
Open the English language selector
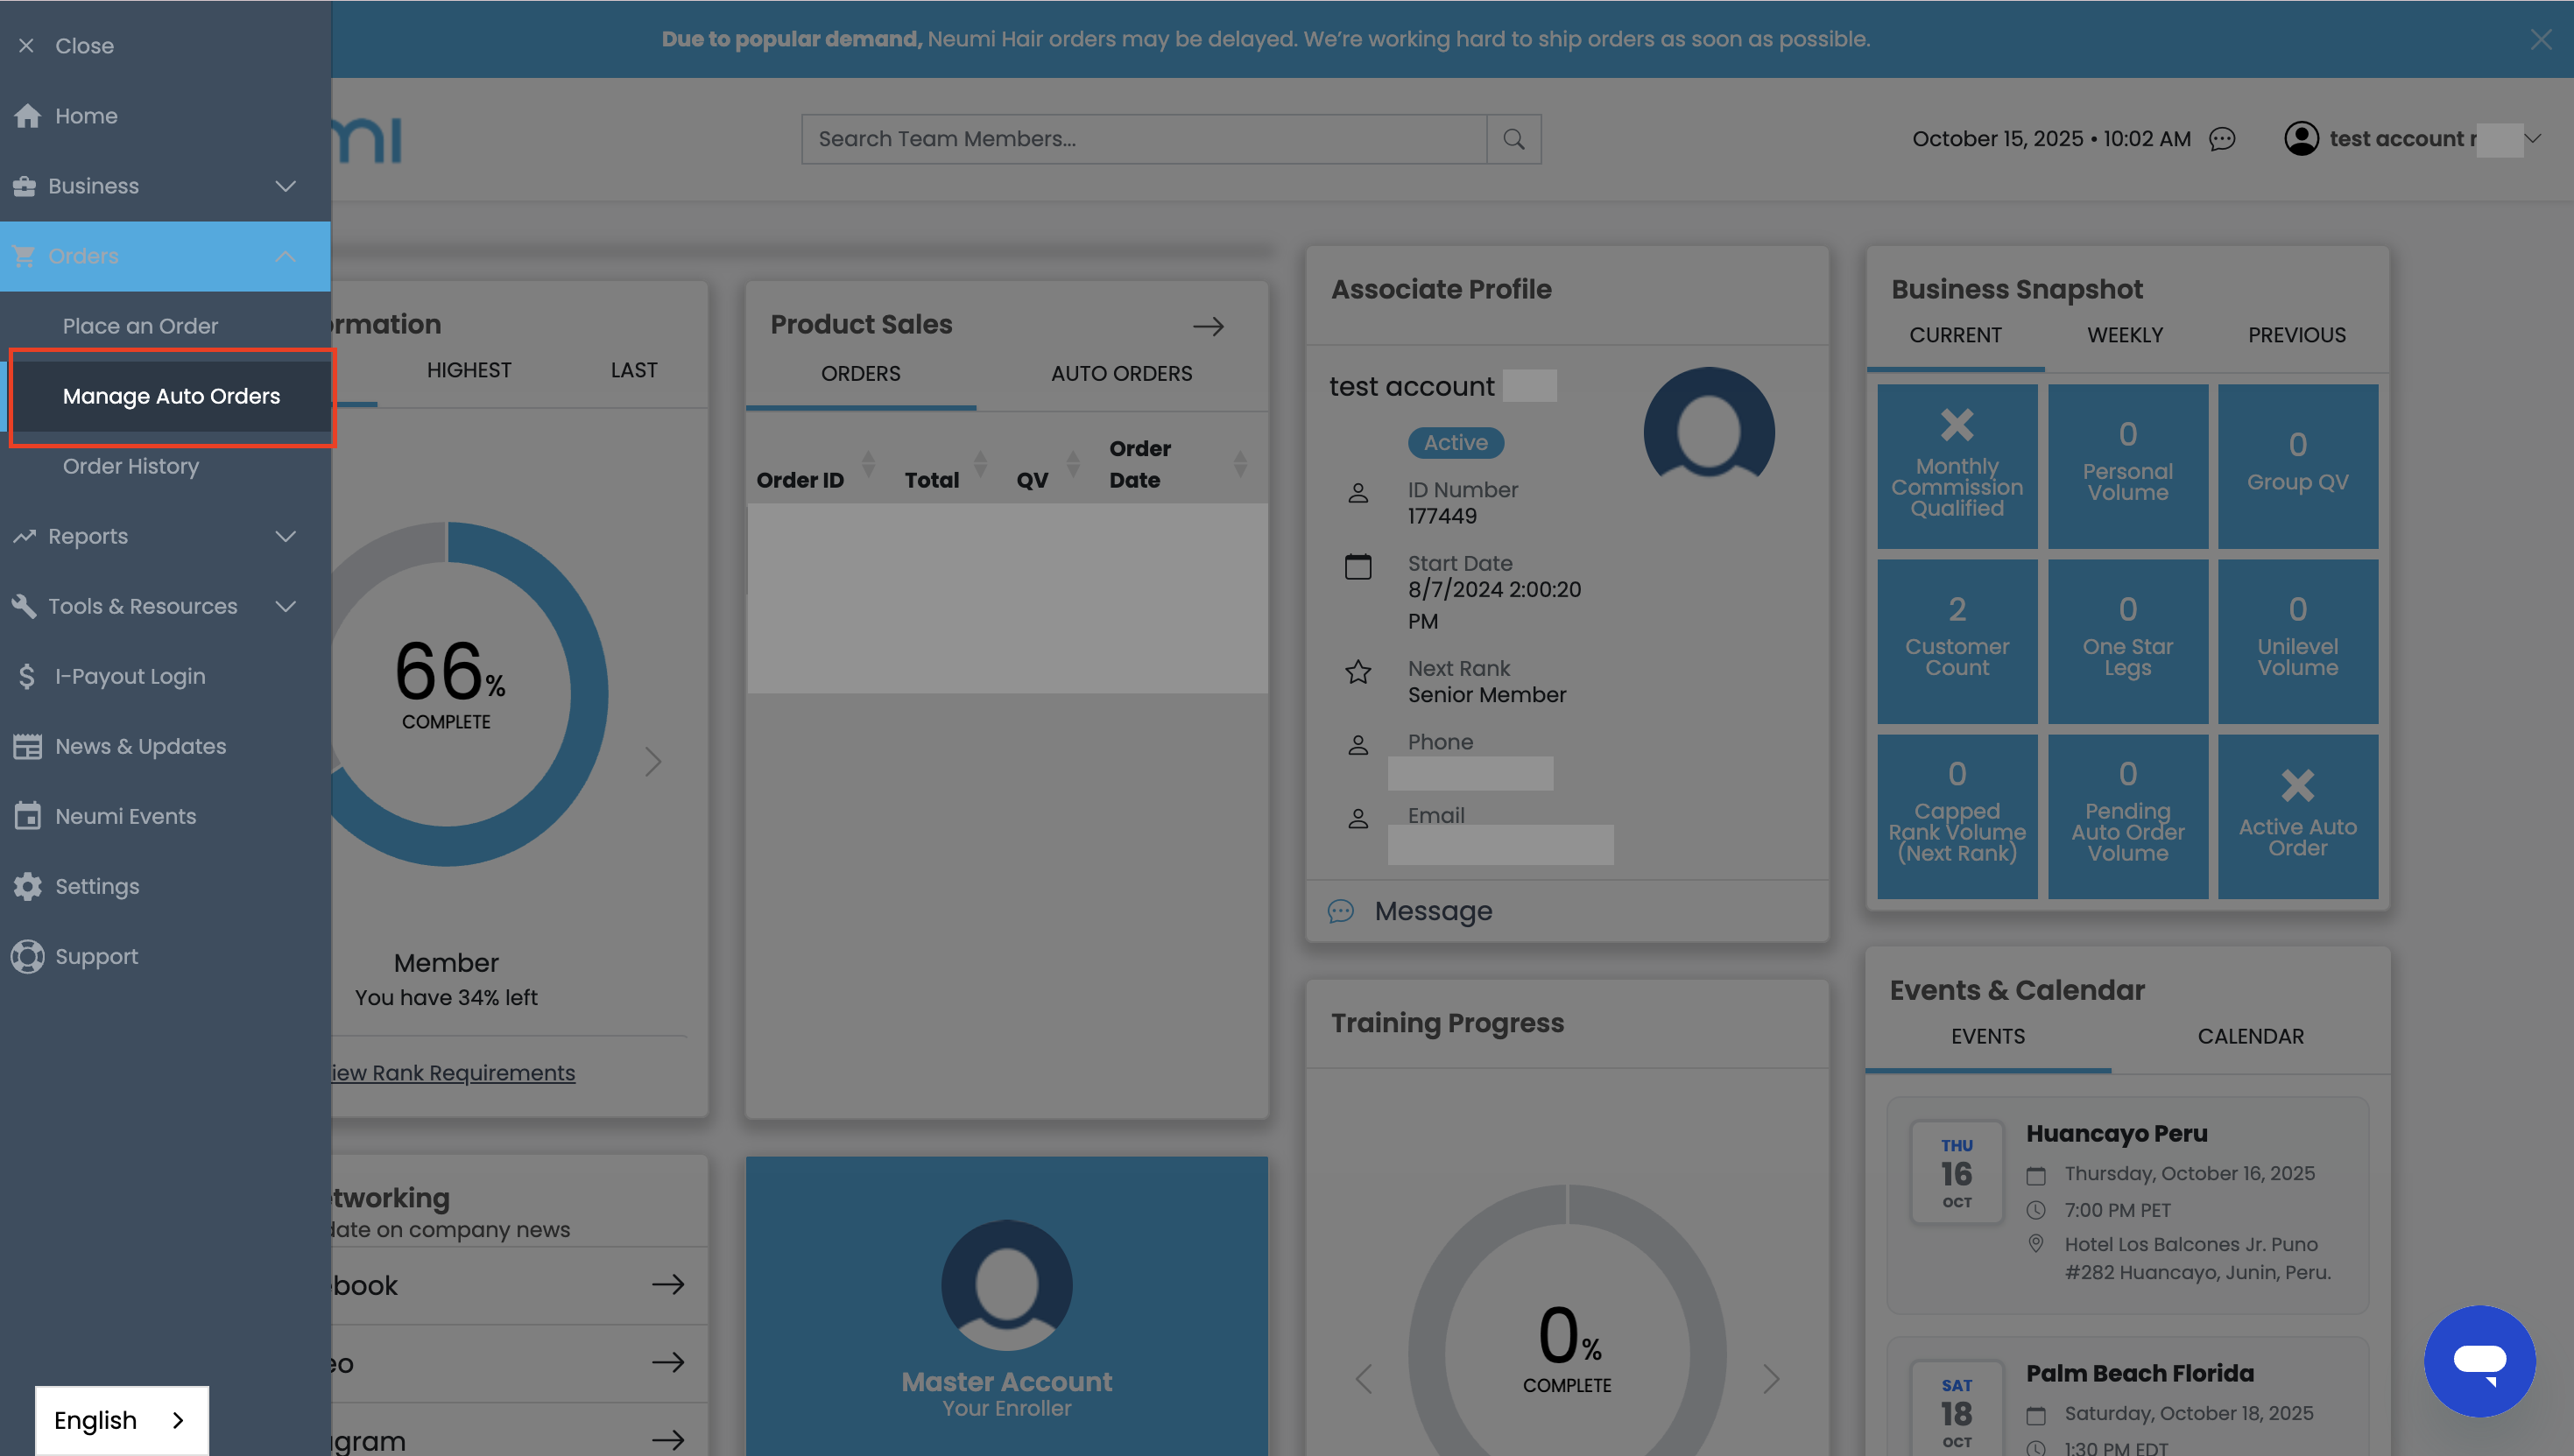click(x=121, y=1420)
